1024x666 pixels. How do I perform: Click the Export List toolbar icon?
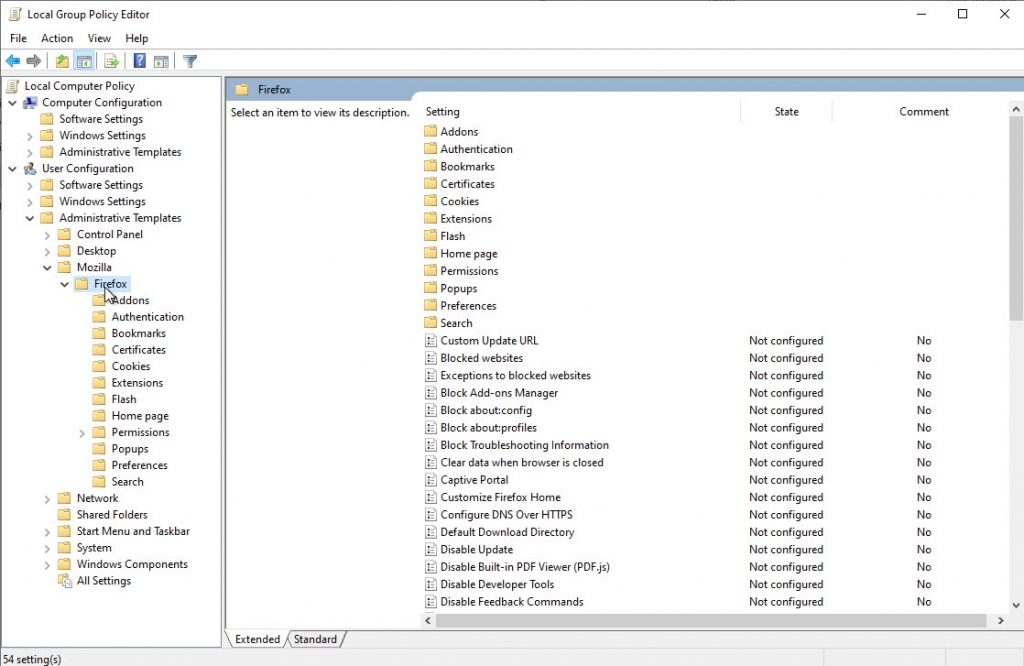pos(112,60)
